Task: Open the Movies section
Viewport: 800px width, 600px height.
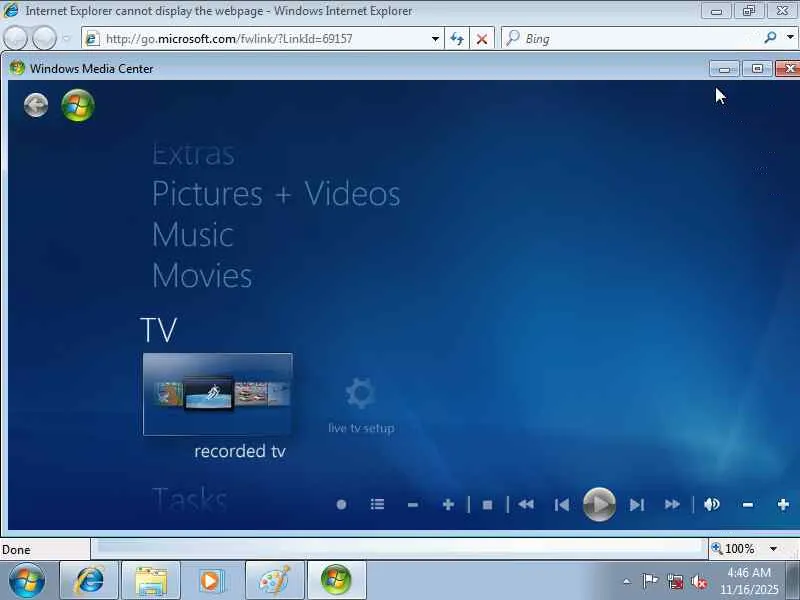Action: pos(202,276)
